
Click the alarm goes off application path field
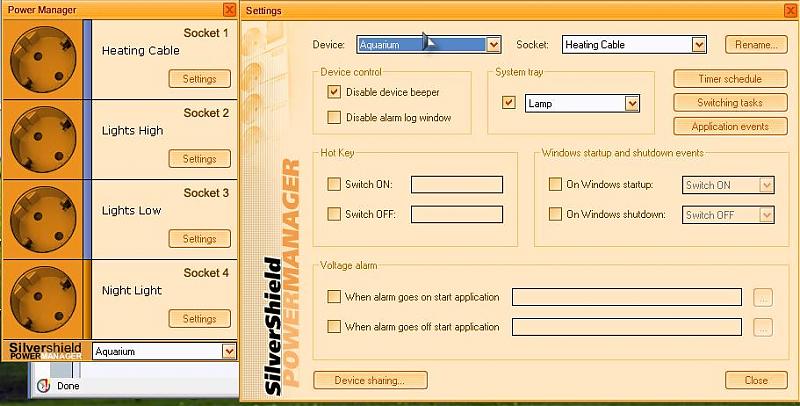pyautogui.click(x=627, y=327)
